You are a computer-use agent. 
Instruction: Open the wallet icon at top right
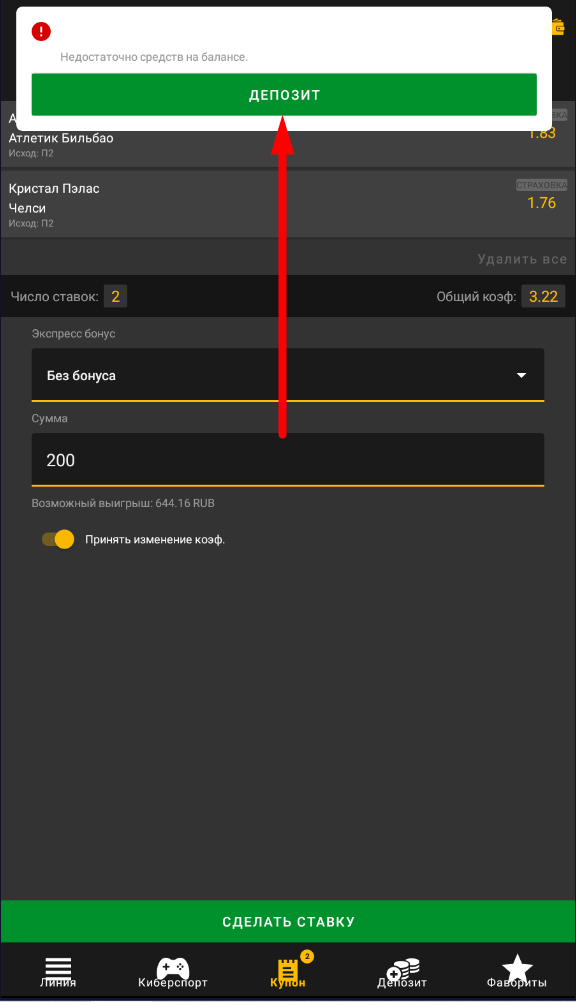click(x=558, y=27)
